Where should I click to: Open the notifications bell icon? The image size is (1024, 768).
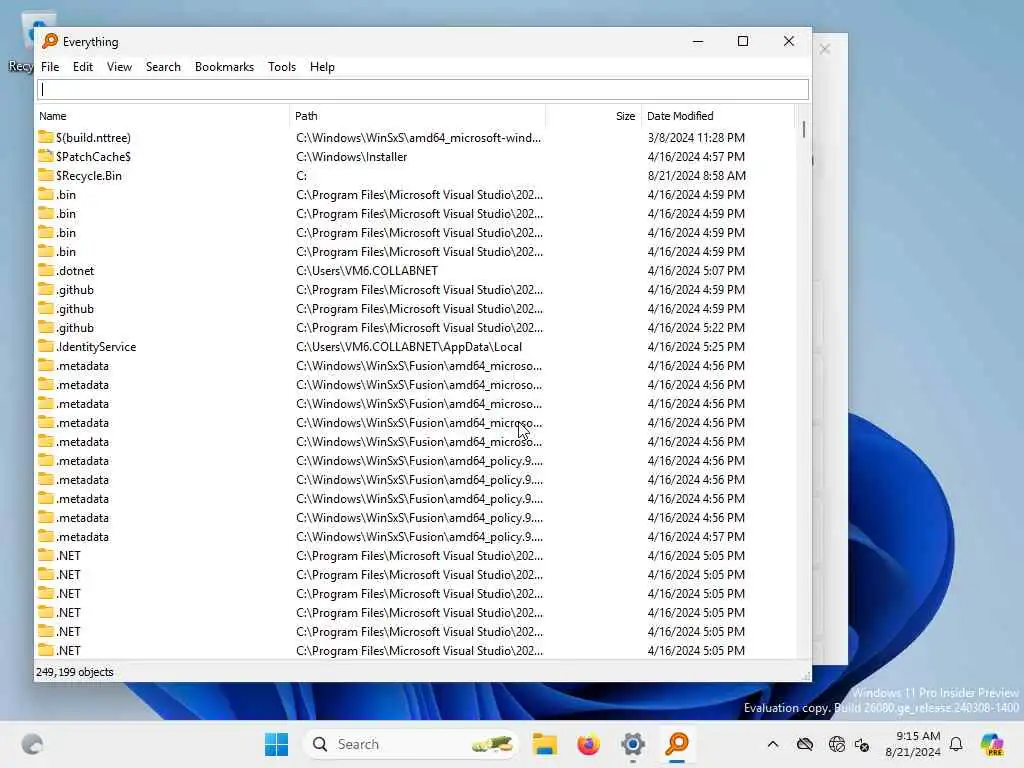(956, 744)
